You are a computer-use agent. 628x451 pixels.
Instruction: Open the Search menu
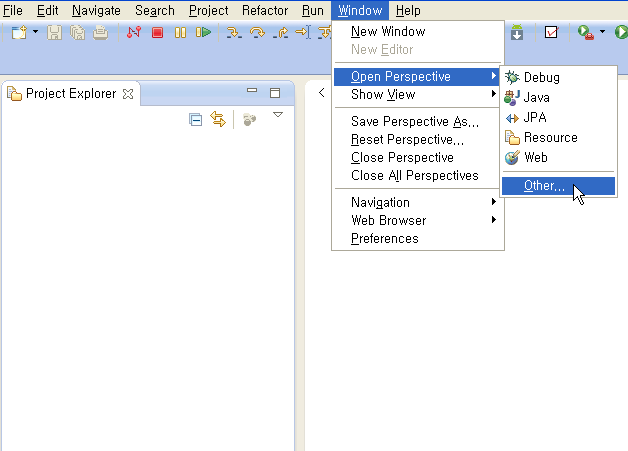point(155,10)
